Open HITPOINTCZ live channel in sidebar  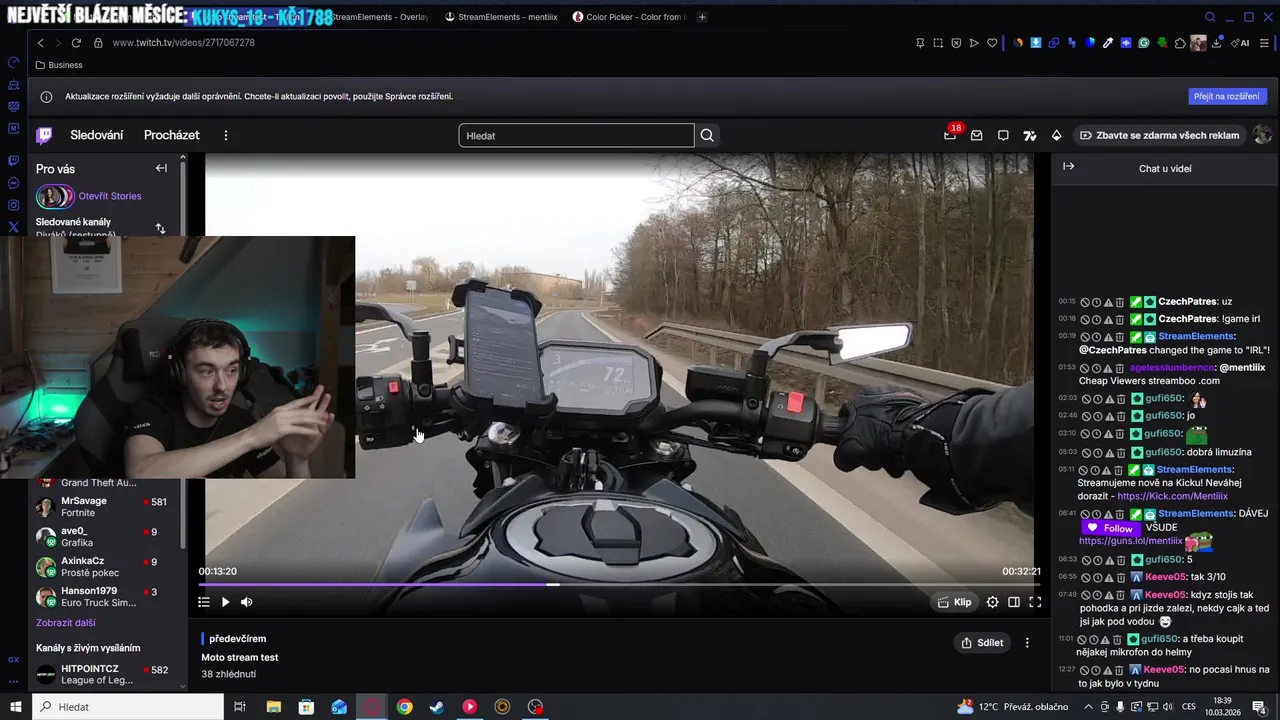pyautogui.click(x=102, y=675)
